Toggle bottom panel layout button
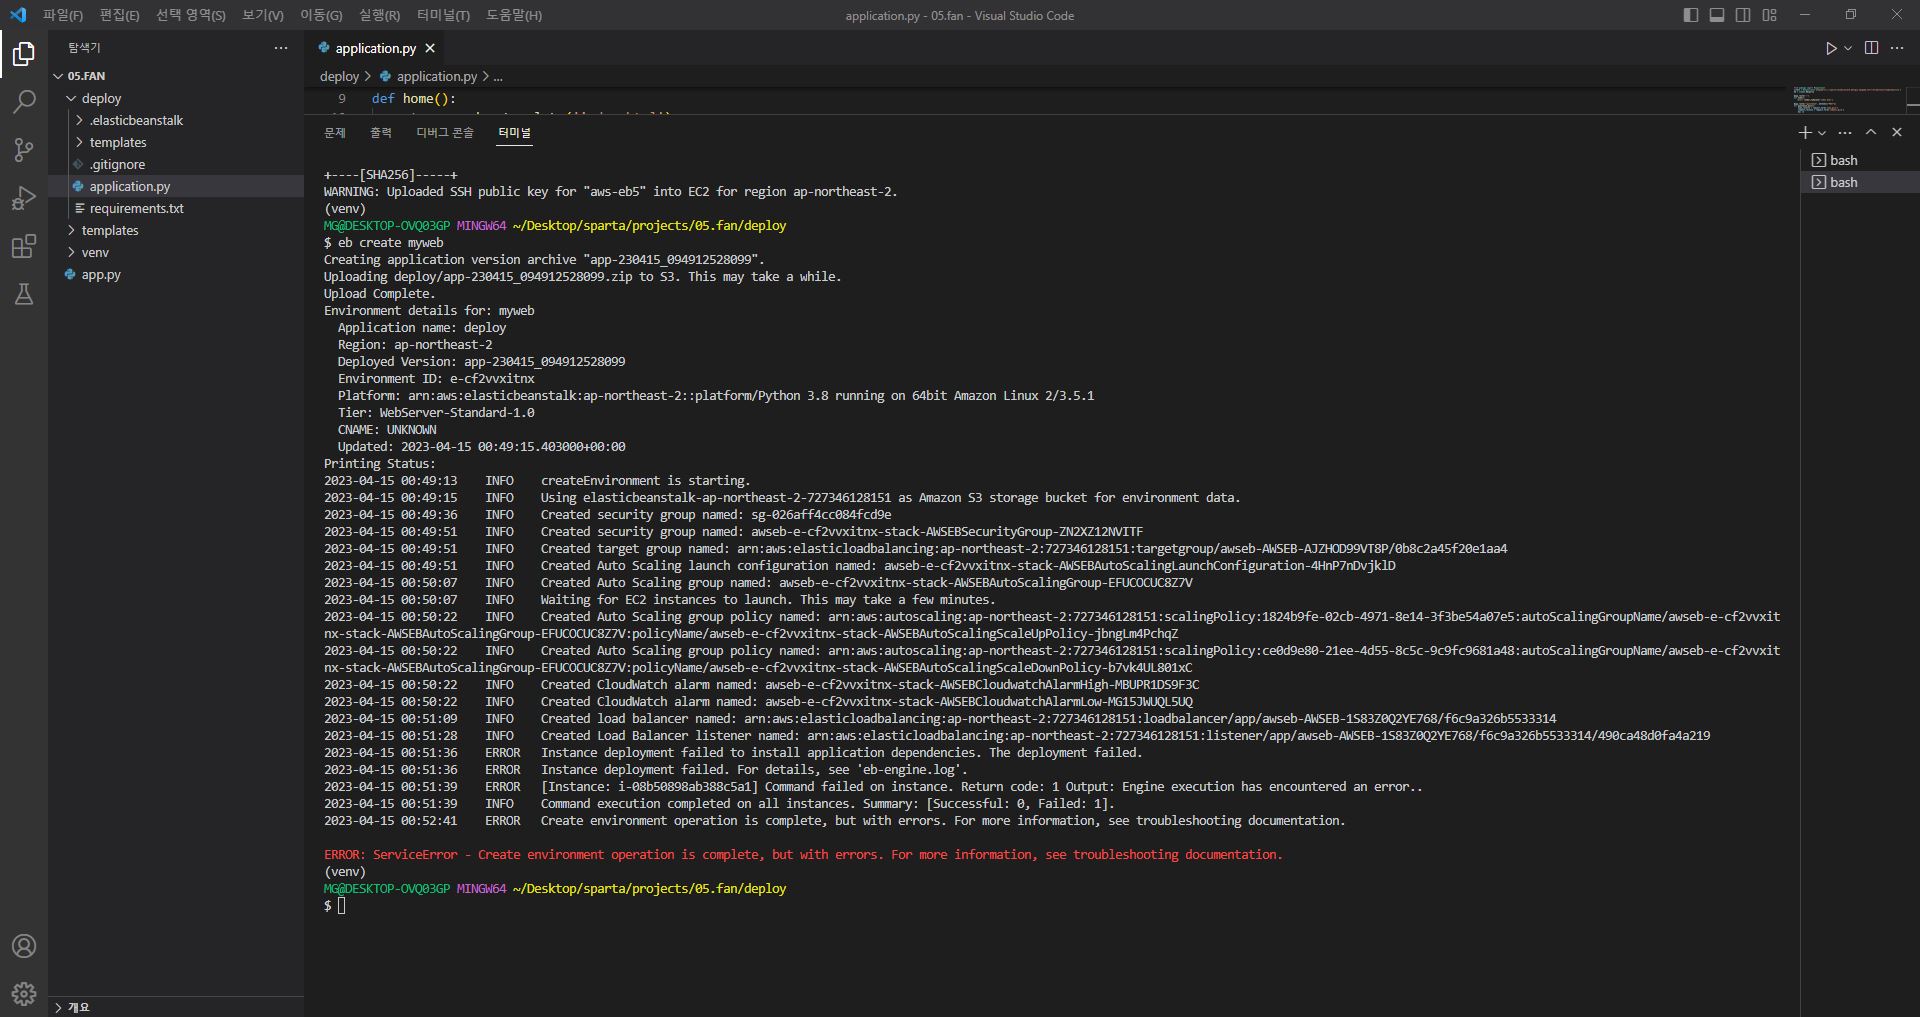The image size is (1920, 1017). (1717, 15)
